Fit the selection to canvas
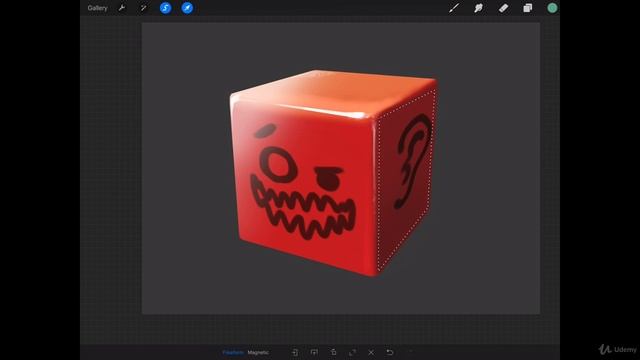 [x=352, y=352]
